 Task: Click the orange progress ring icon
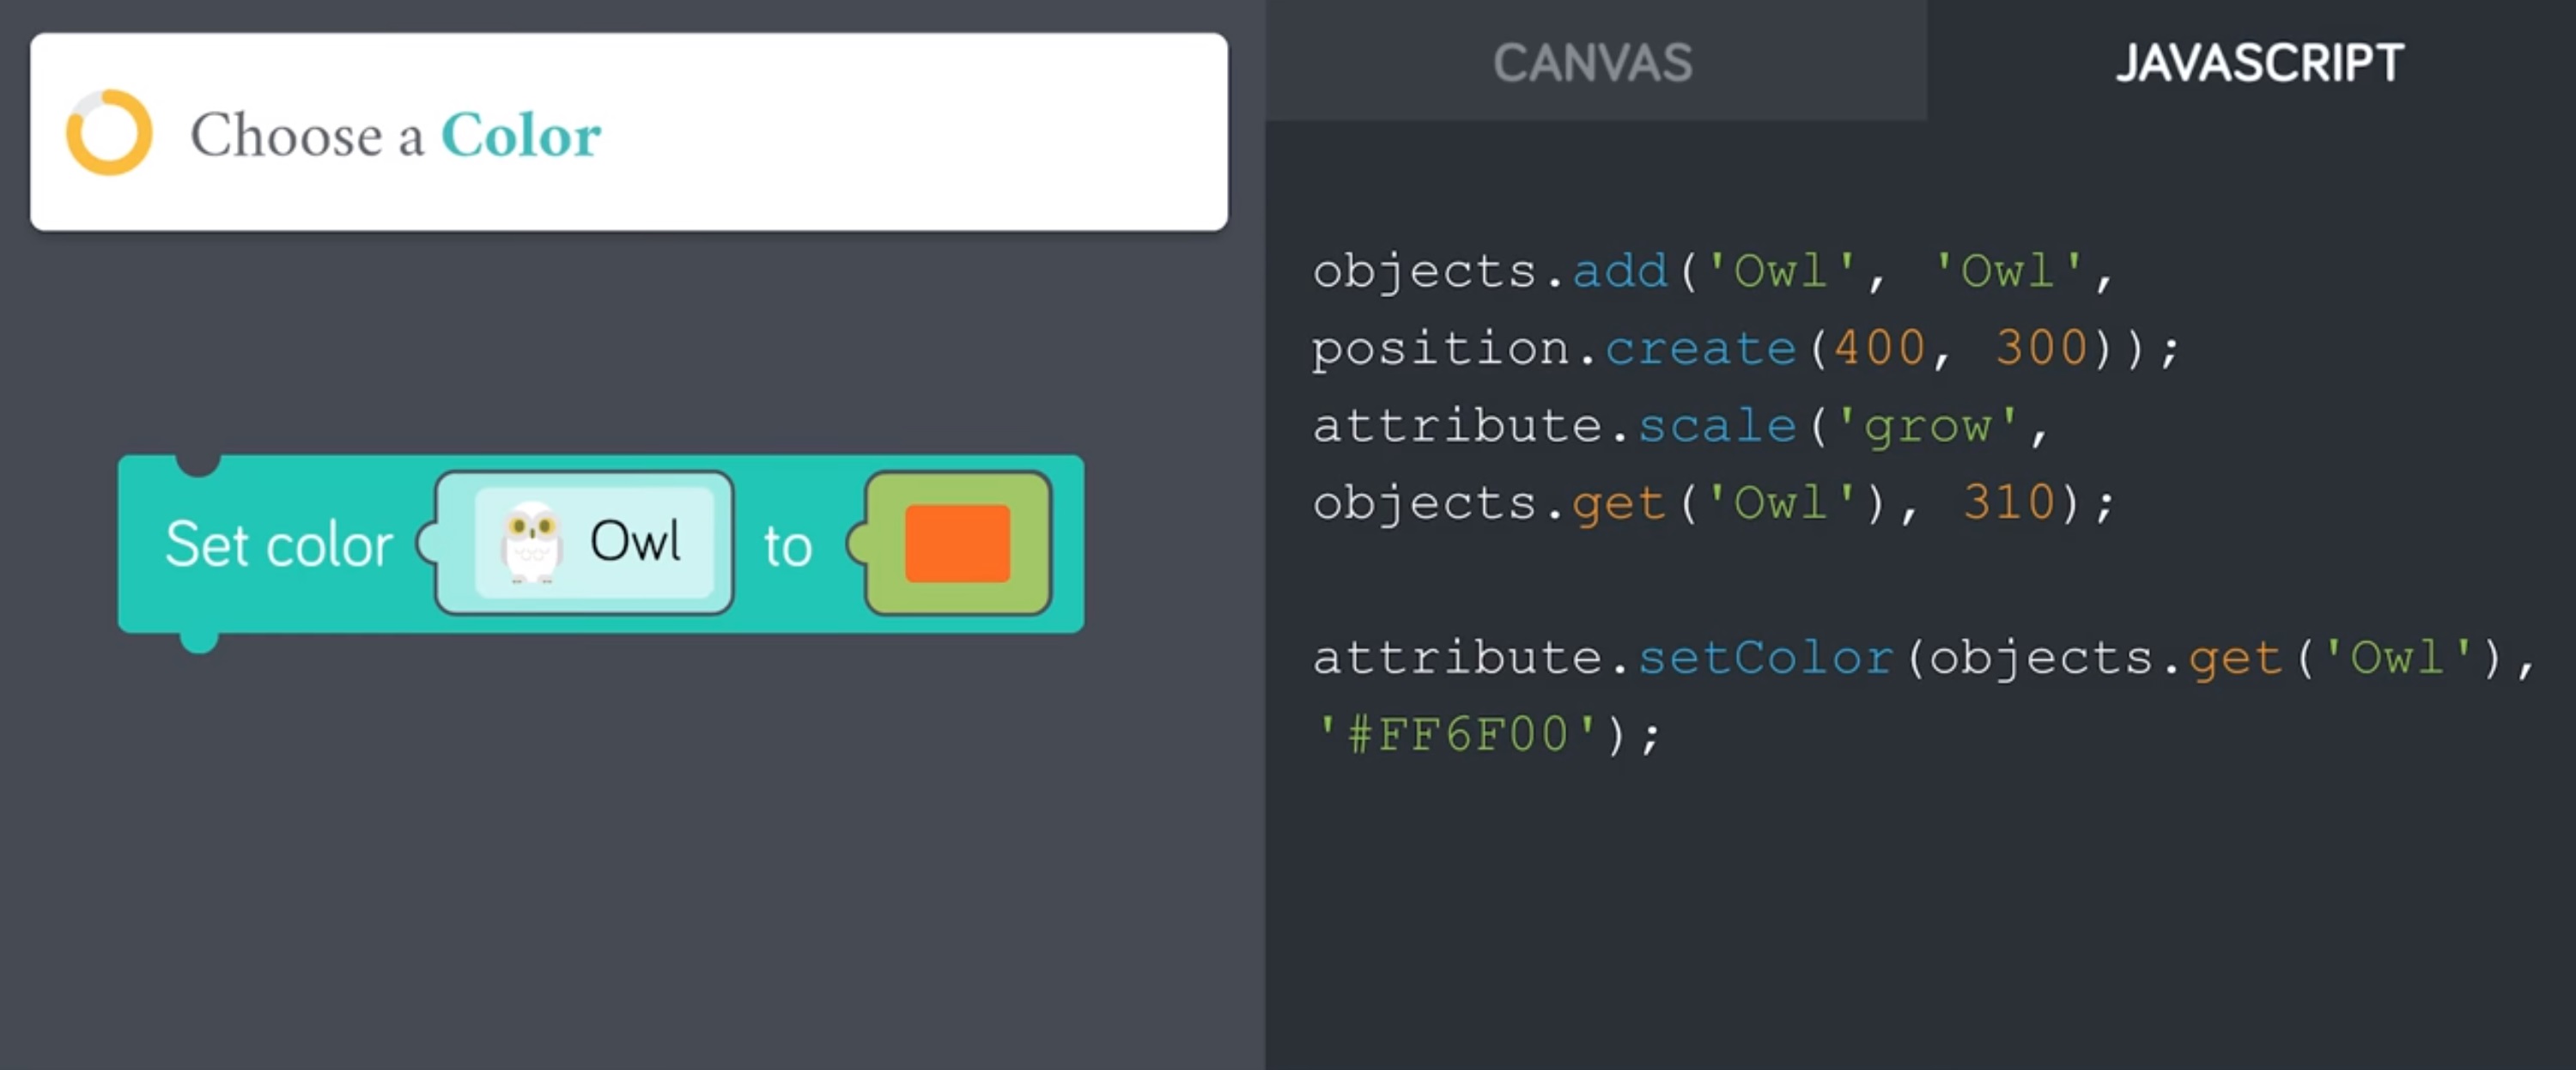coord(109,133)
